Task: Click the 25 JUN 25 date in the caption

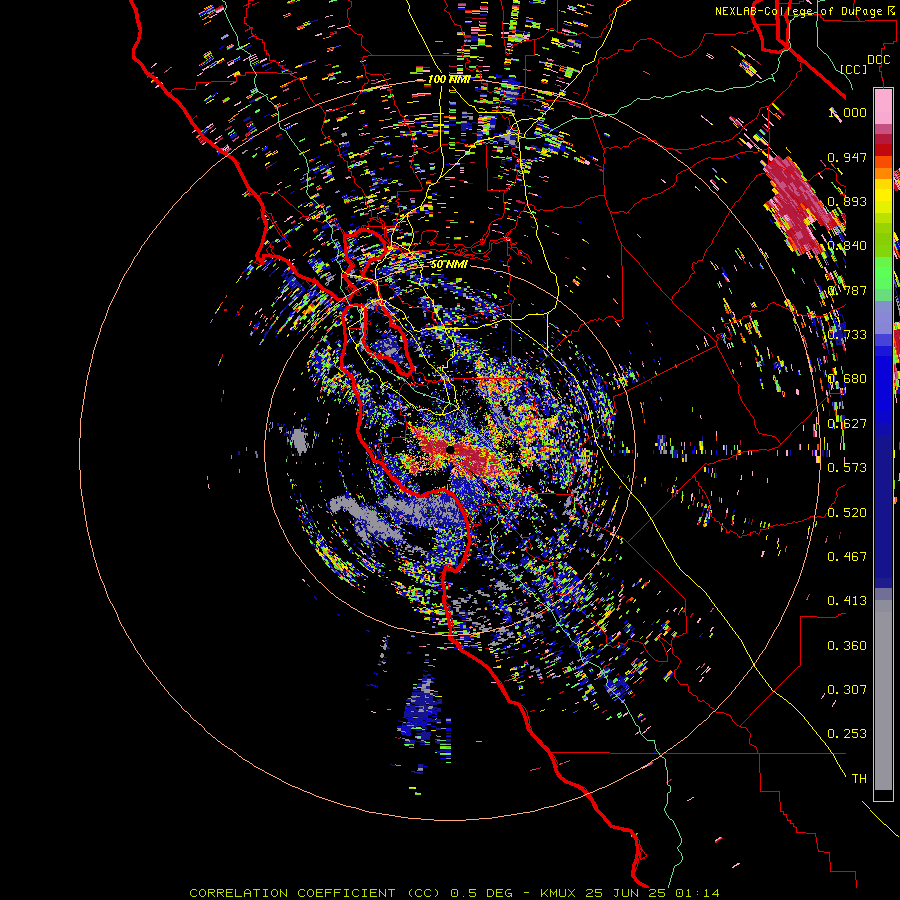Action: point(627,893)
